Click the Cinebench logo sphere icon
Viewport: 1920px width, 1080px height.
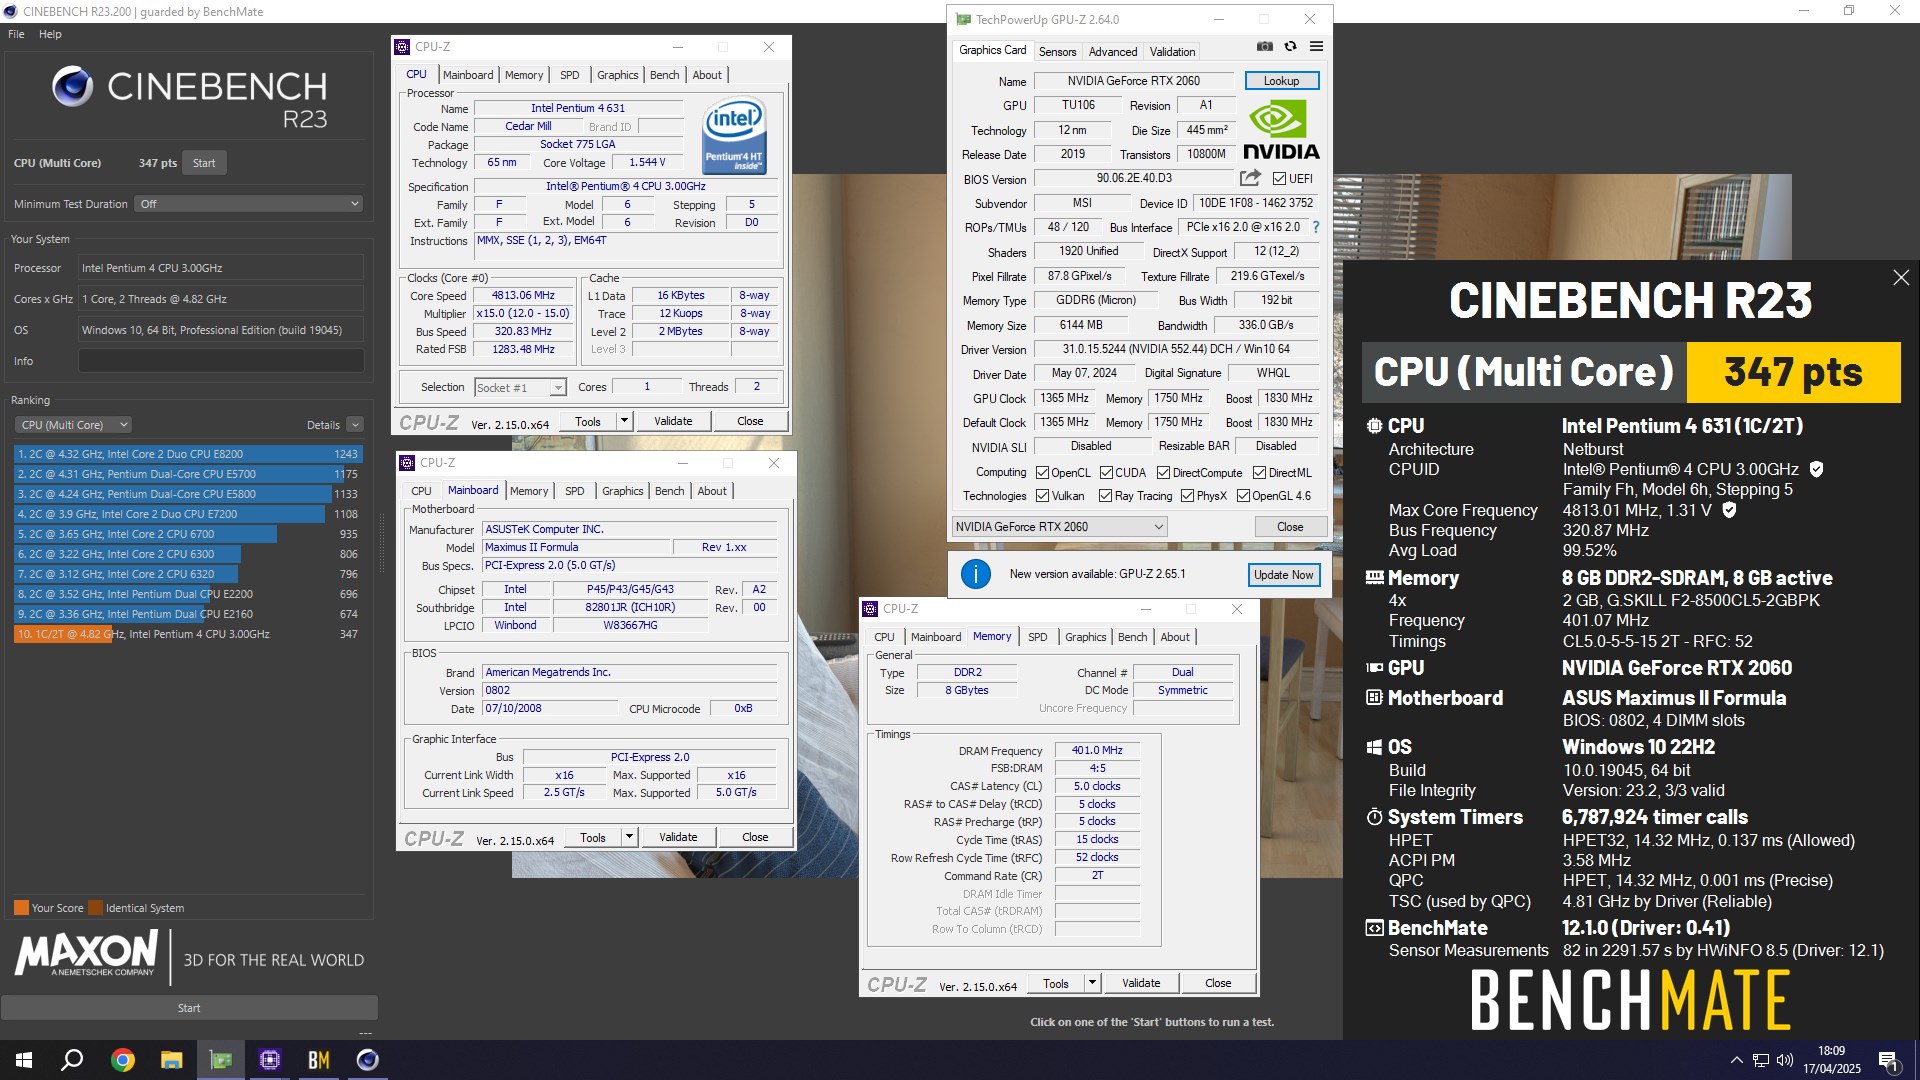(72, 87)
